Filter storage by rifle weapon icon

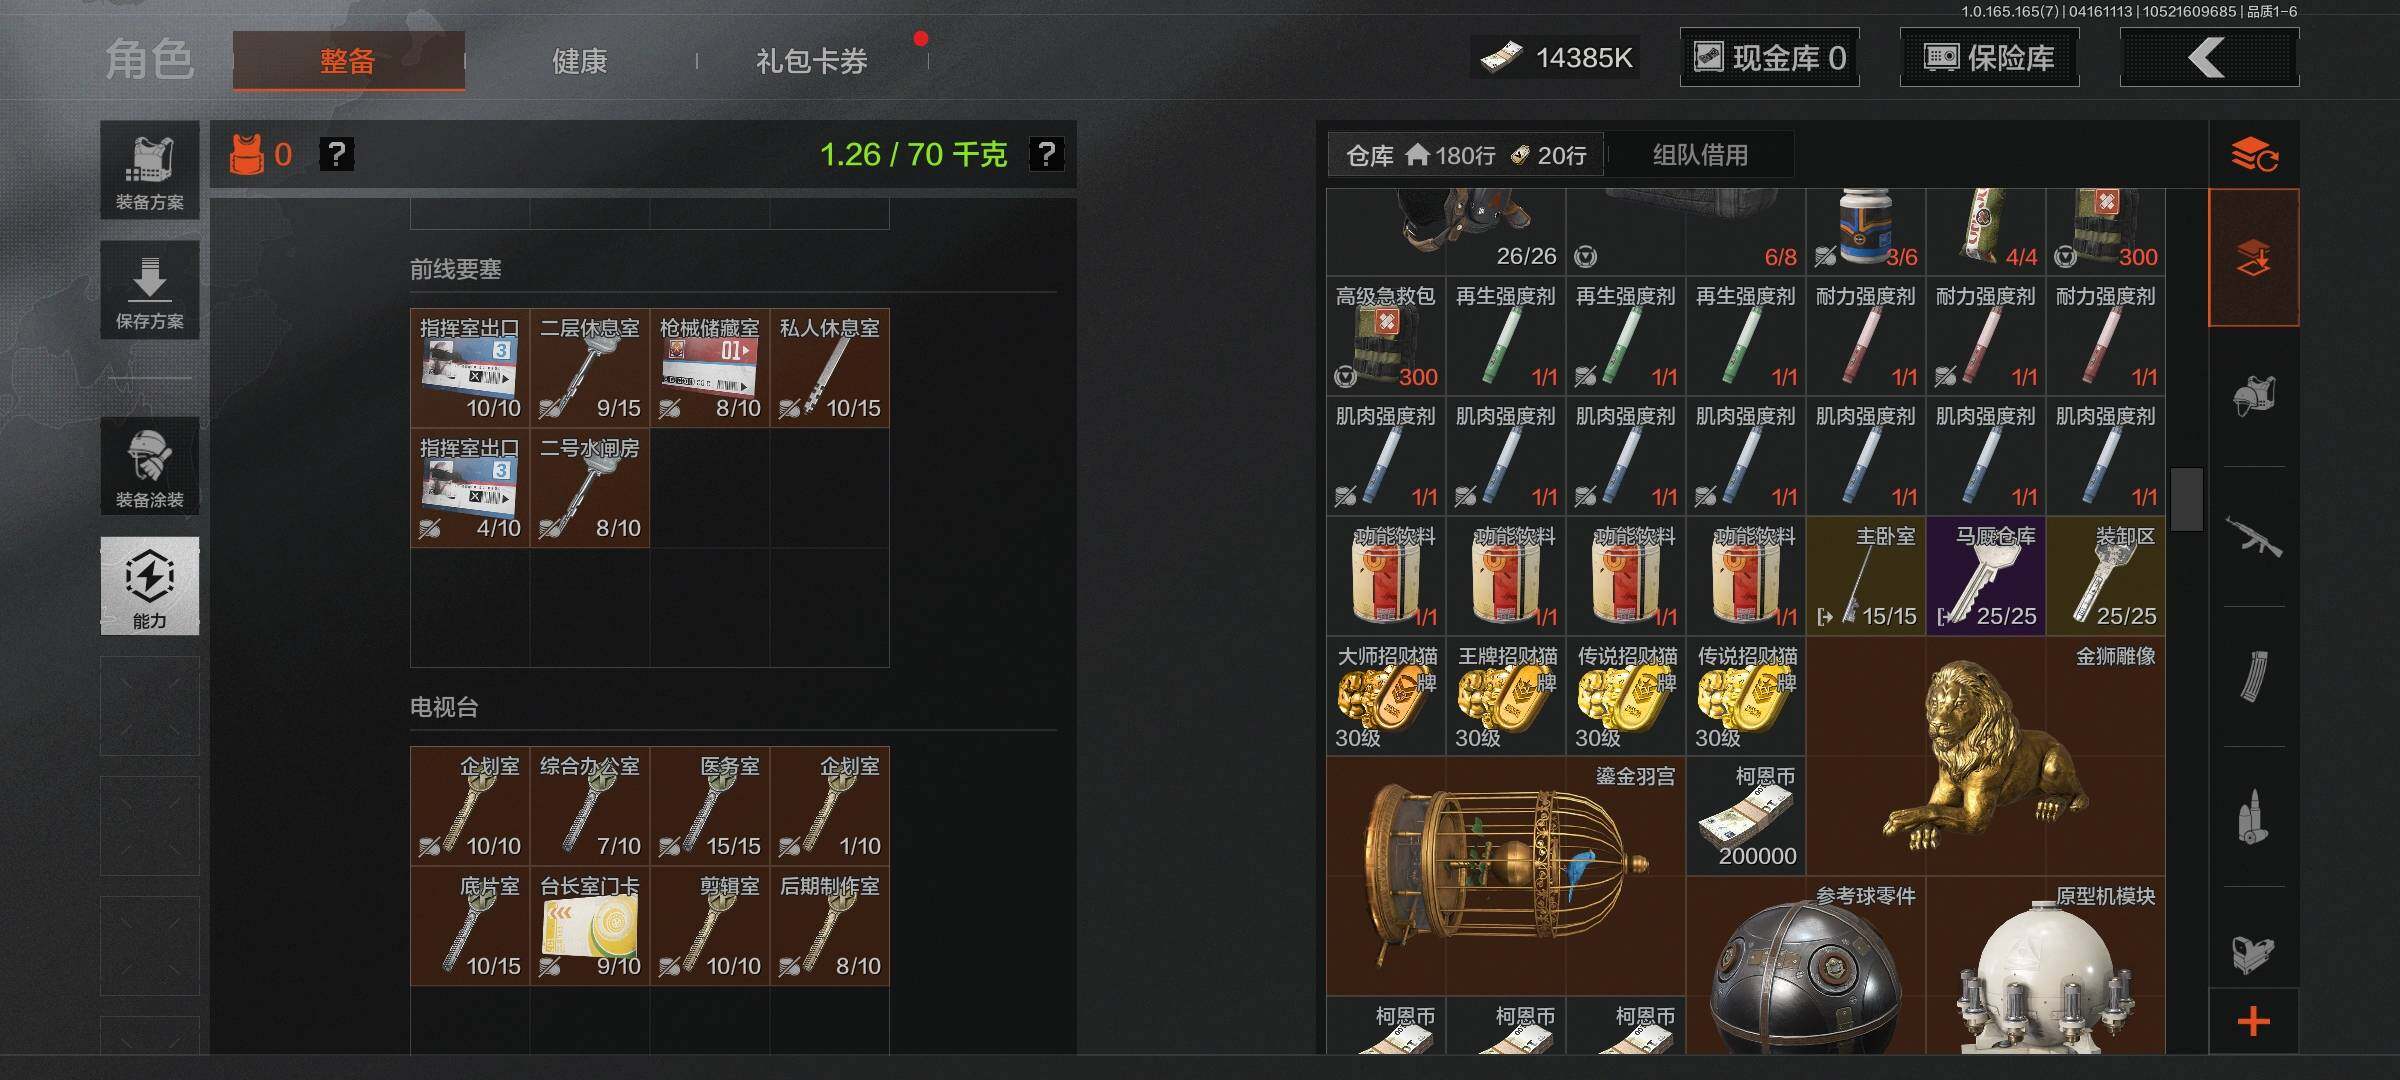tap(2254, 536)
